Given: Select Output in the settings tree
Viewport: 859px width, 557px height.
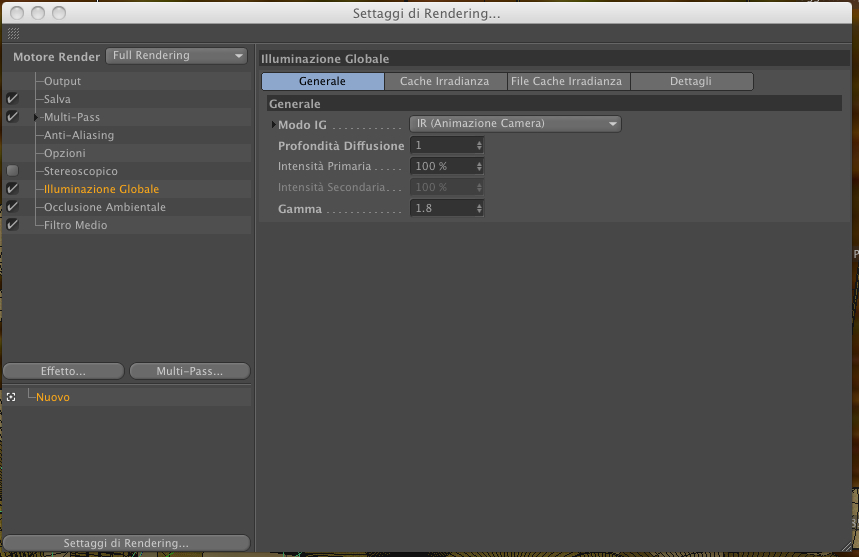Looking at the screenshot, I should click(62, 81).
